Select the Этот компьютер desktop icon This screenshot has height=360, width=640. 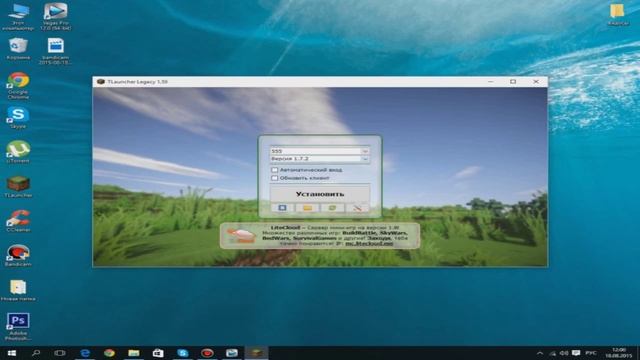click(x=18, y=16)
